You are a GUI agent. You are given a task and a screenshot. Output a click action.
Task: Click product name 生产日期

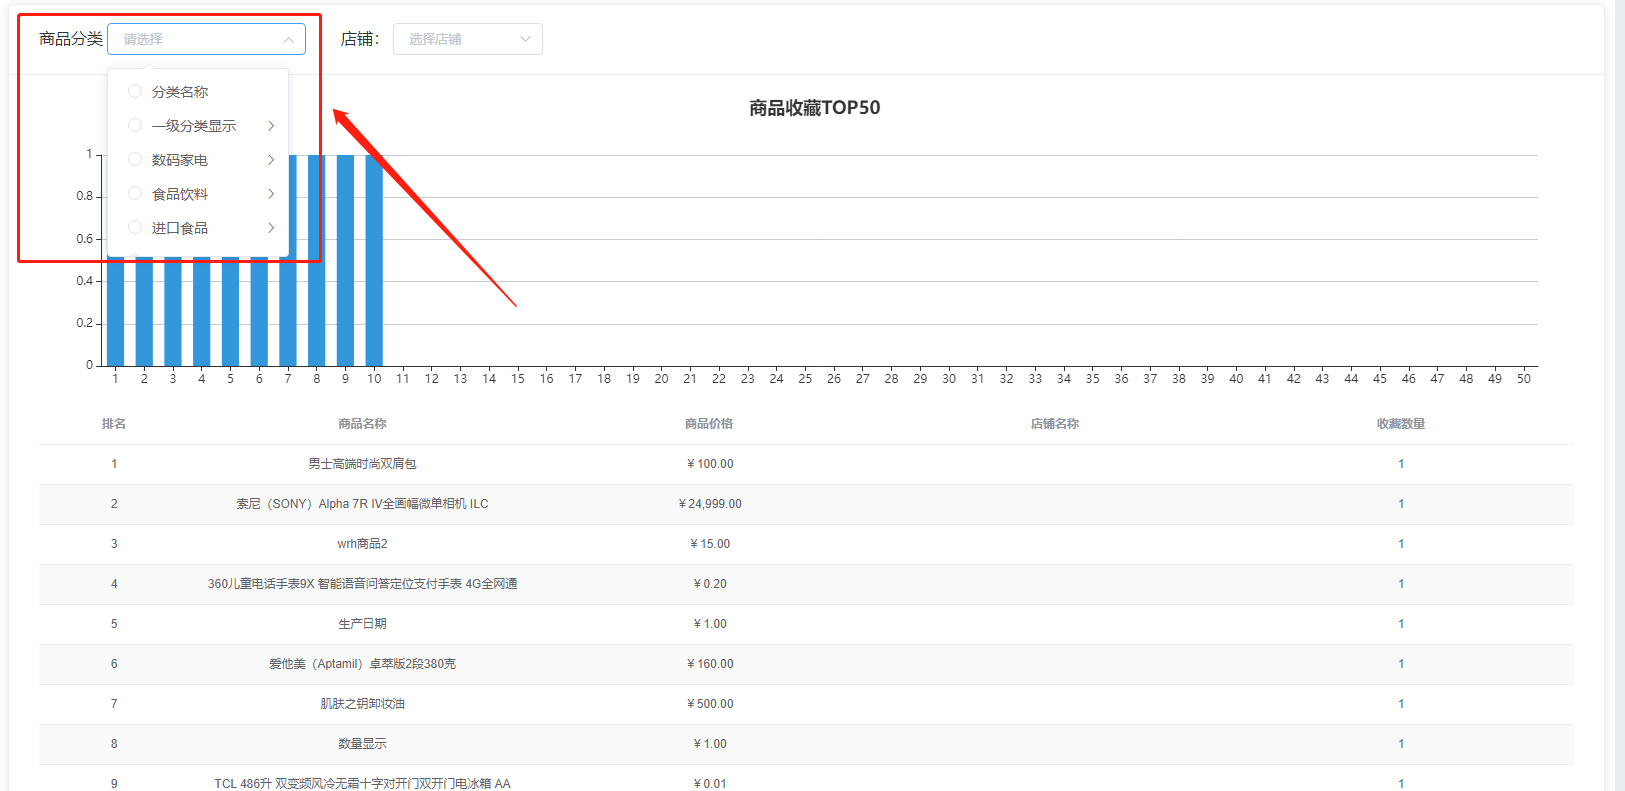point(362,624)
